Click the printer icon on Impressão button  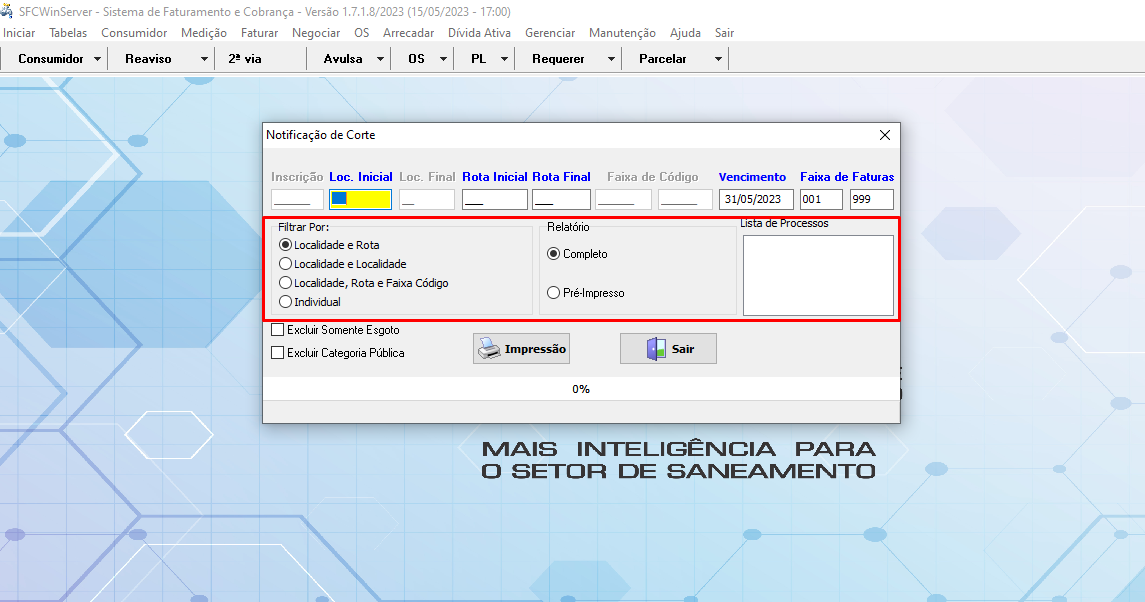point(488,349)
